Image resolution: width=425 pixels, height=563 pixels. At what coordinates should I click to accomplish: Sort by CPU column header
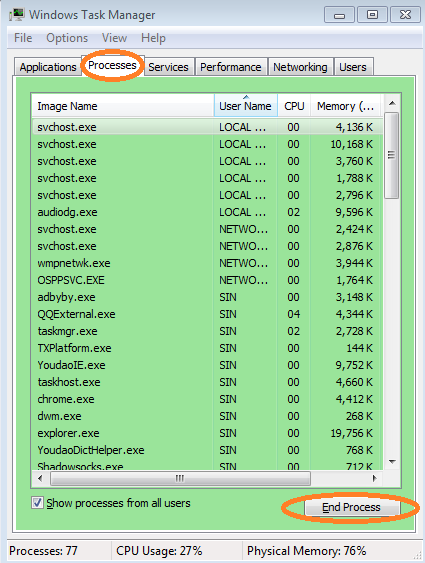coord(294,106)
